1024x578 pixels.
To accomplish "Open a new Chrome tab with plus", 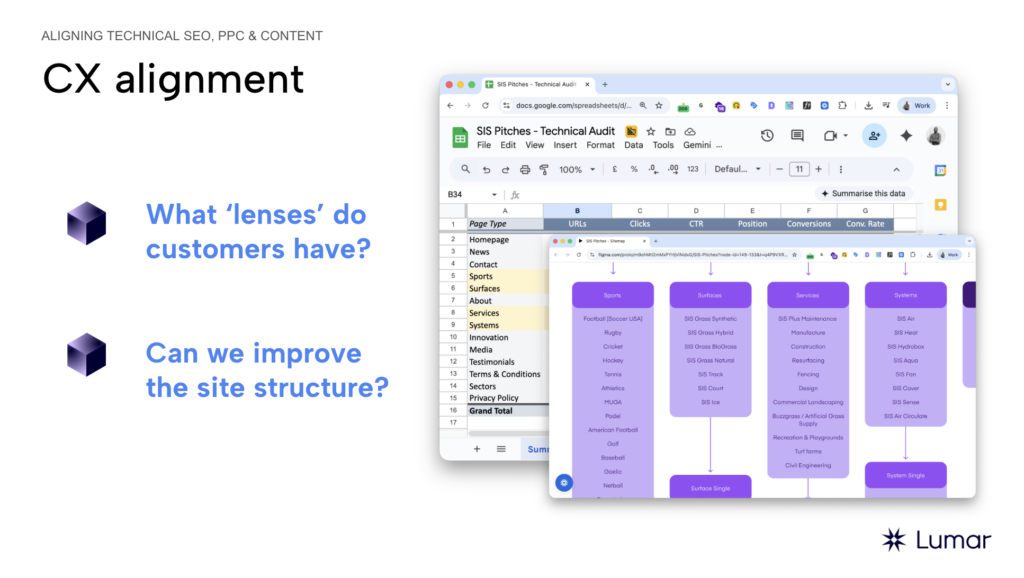I will point(605,84).
